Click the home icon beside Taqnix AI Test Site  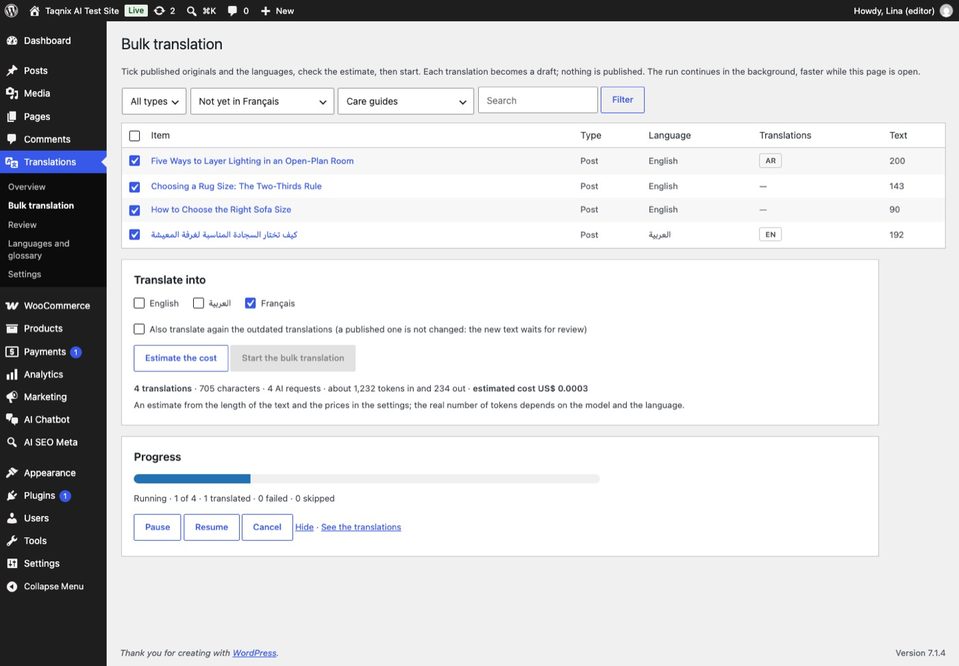pos(34,11)
